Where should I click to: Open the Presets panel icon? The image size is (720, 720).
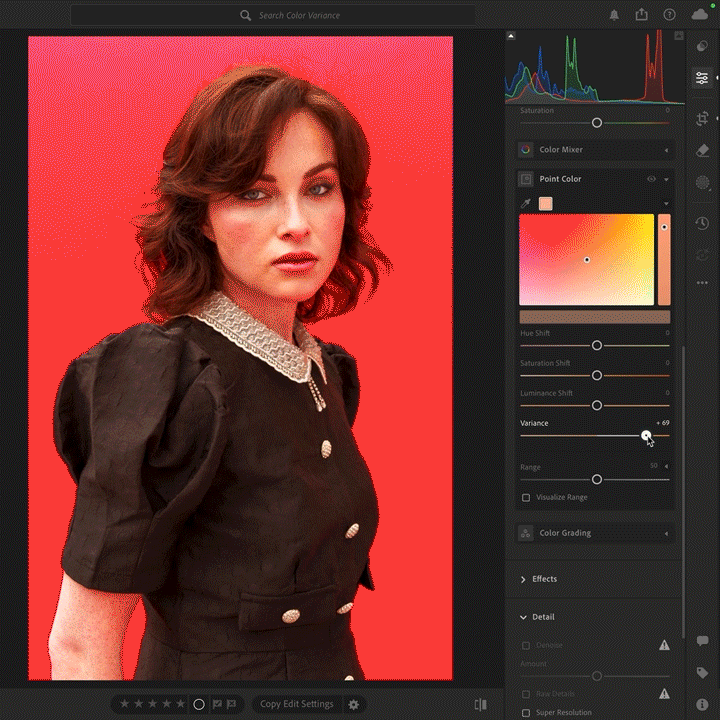[x=702, y=46]
